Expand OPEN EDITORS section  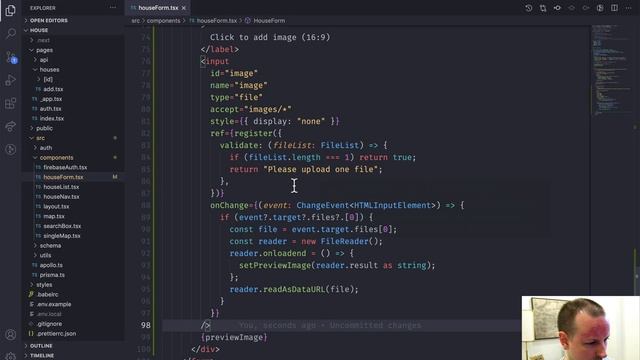(x=48, y=20)
